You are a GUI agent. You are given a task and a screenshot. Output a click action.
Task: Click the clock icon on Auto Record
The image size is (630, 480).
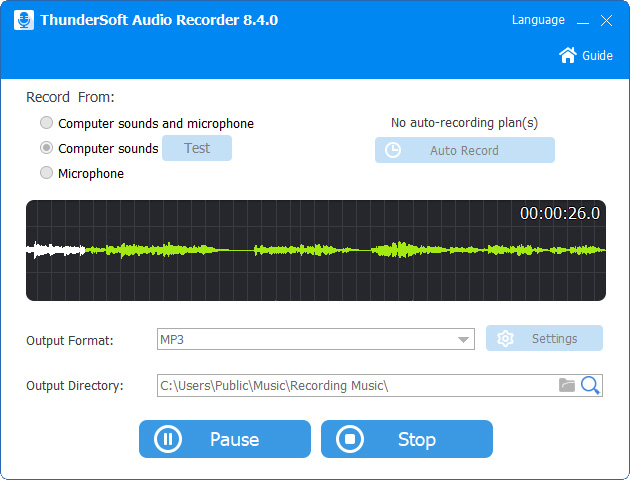pyautogui.click(x=393, y=150)
